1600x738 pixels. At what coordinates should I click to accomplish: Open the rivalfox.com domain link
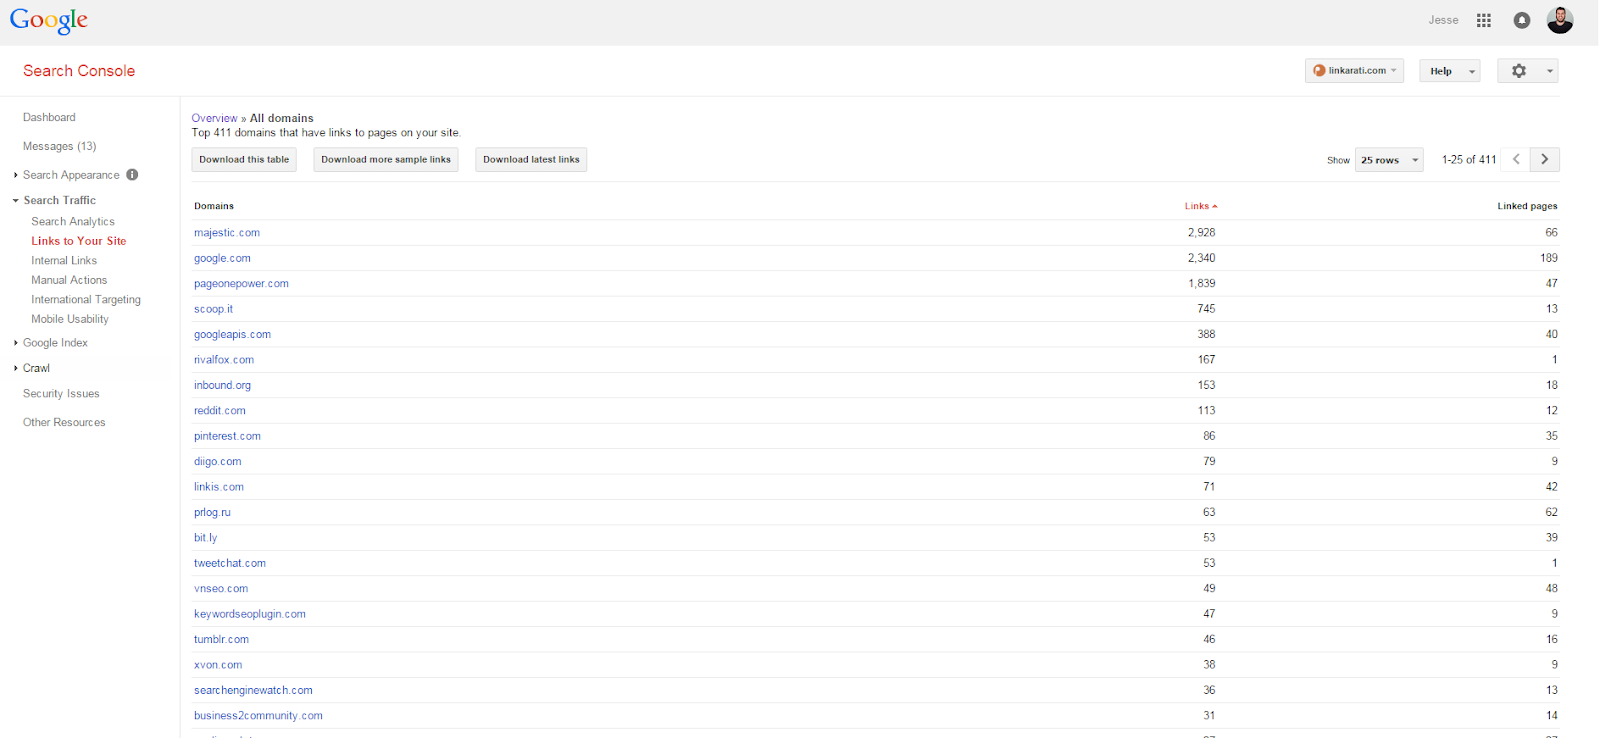(x=224, y=360)
